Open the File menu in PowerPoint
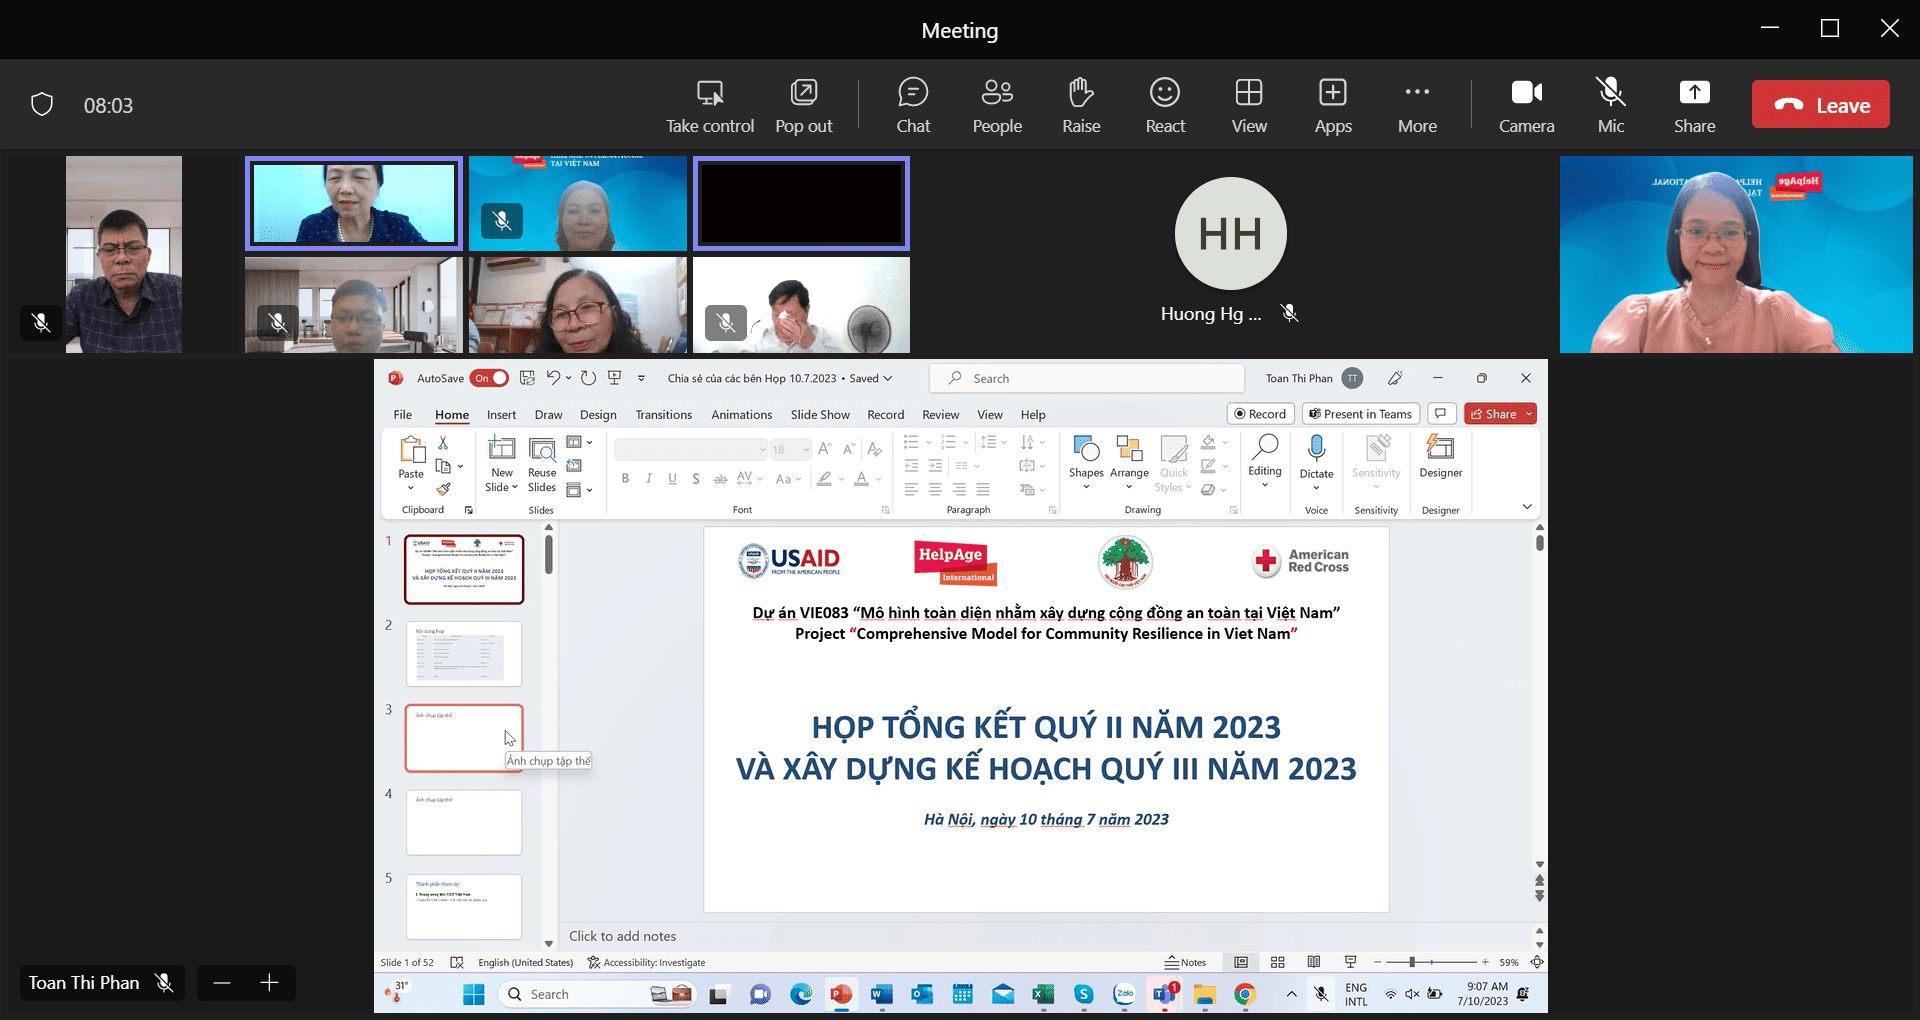This screenshot has width=1920, height=1020. tap(402, 414)
